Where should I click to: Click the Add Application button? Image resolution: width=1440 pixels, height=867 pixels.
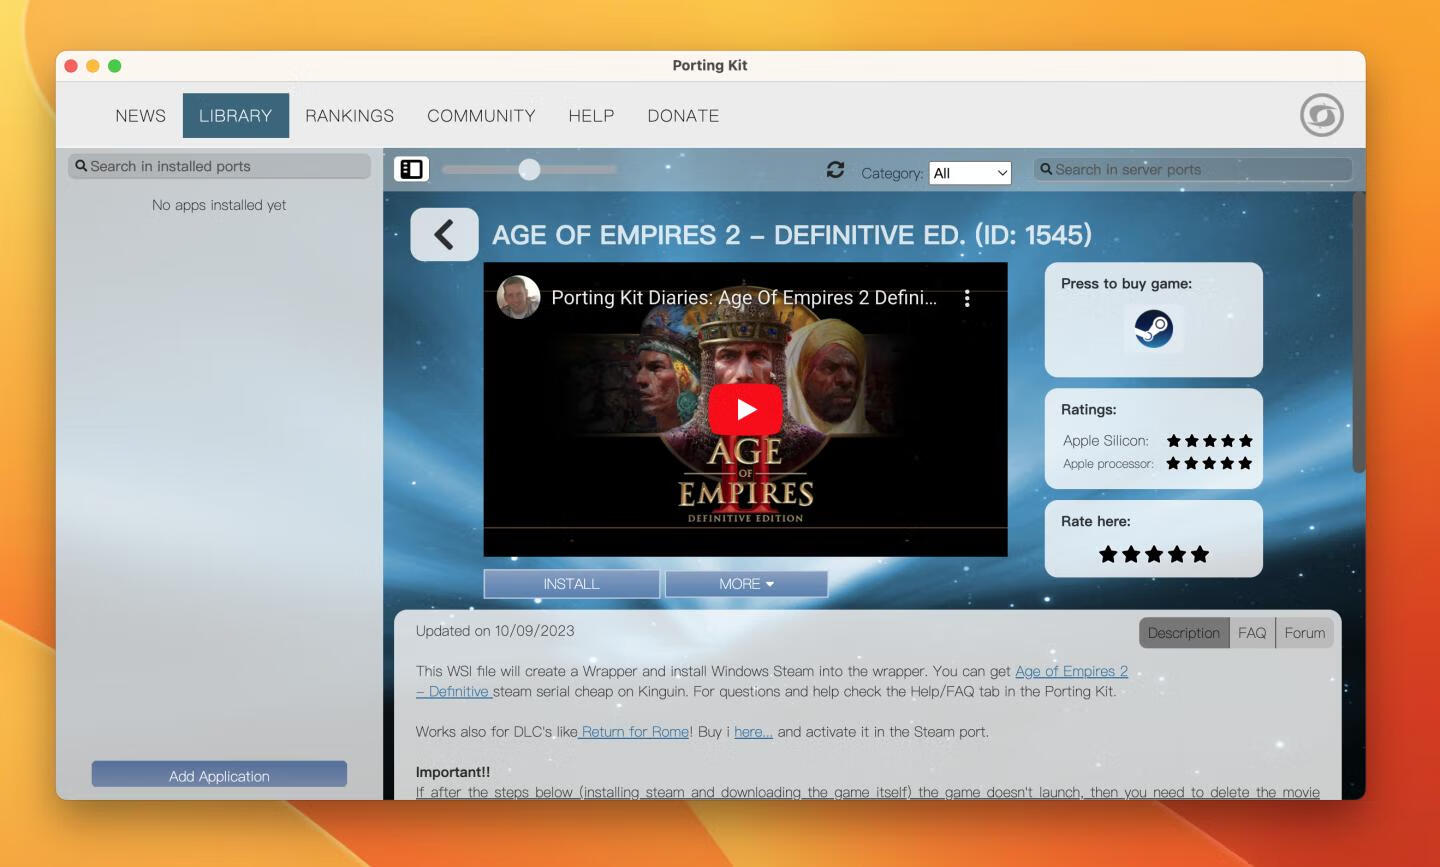pyautogui.click(x=219, y=775)
